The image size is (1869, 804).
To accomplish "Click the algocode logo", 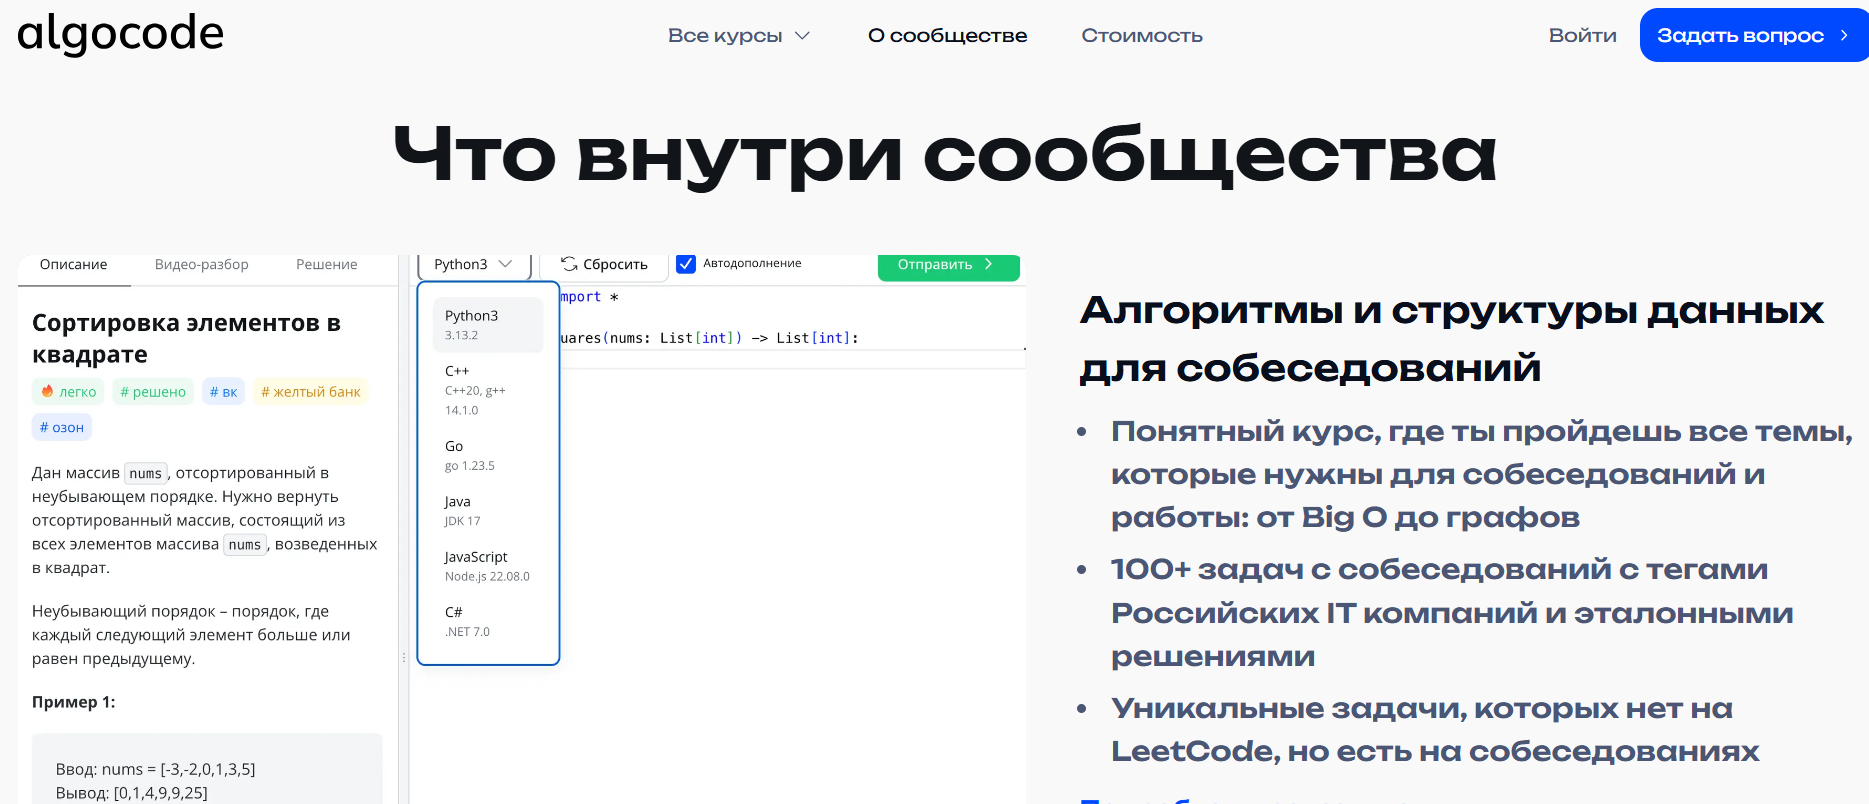I will 120,34.
